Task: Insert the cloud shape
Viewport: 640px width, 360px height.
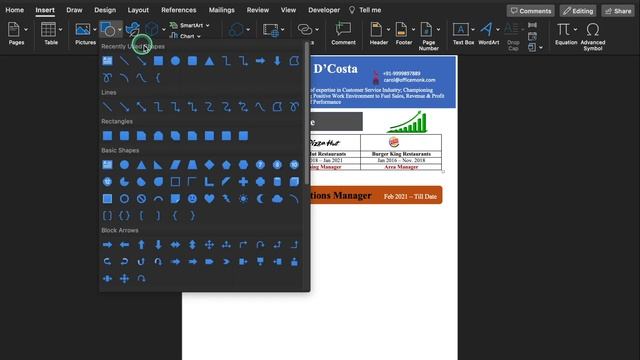Action: pos(277,199)
